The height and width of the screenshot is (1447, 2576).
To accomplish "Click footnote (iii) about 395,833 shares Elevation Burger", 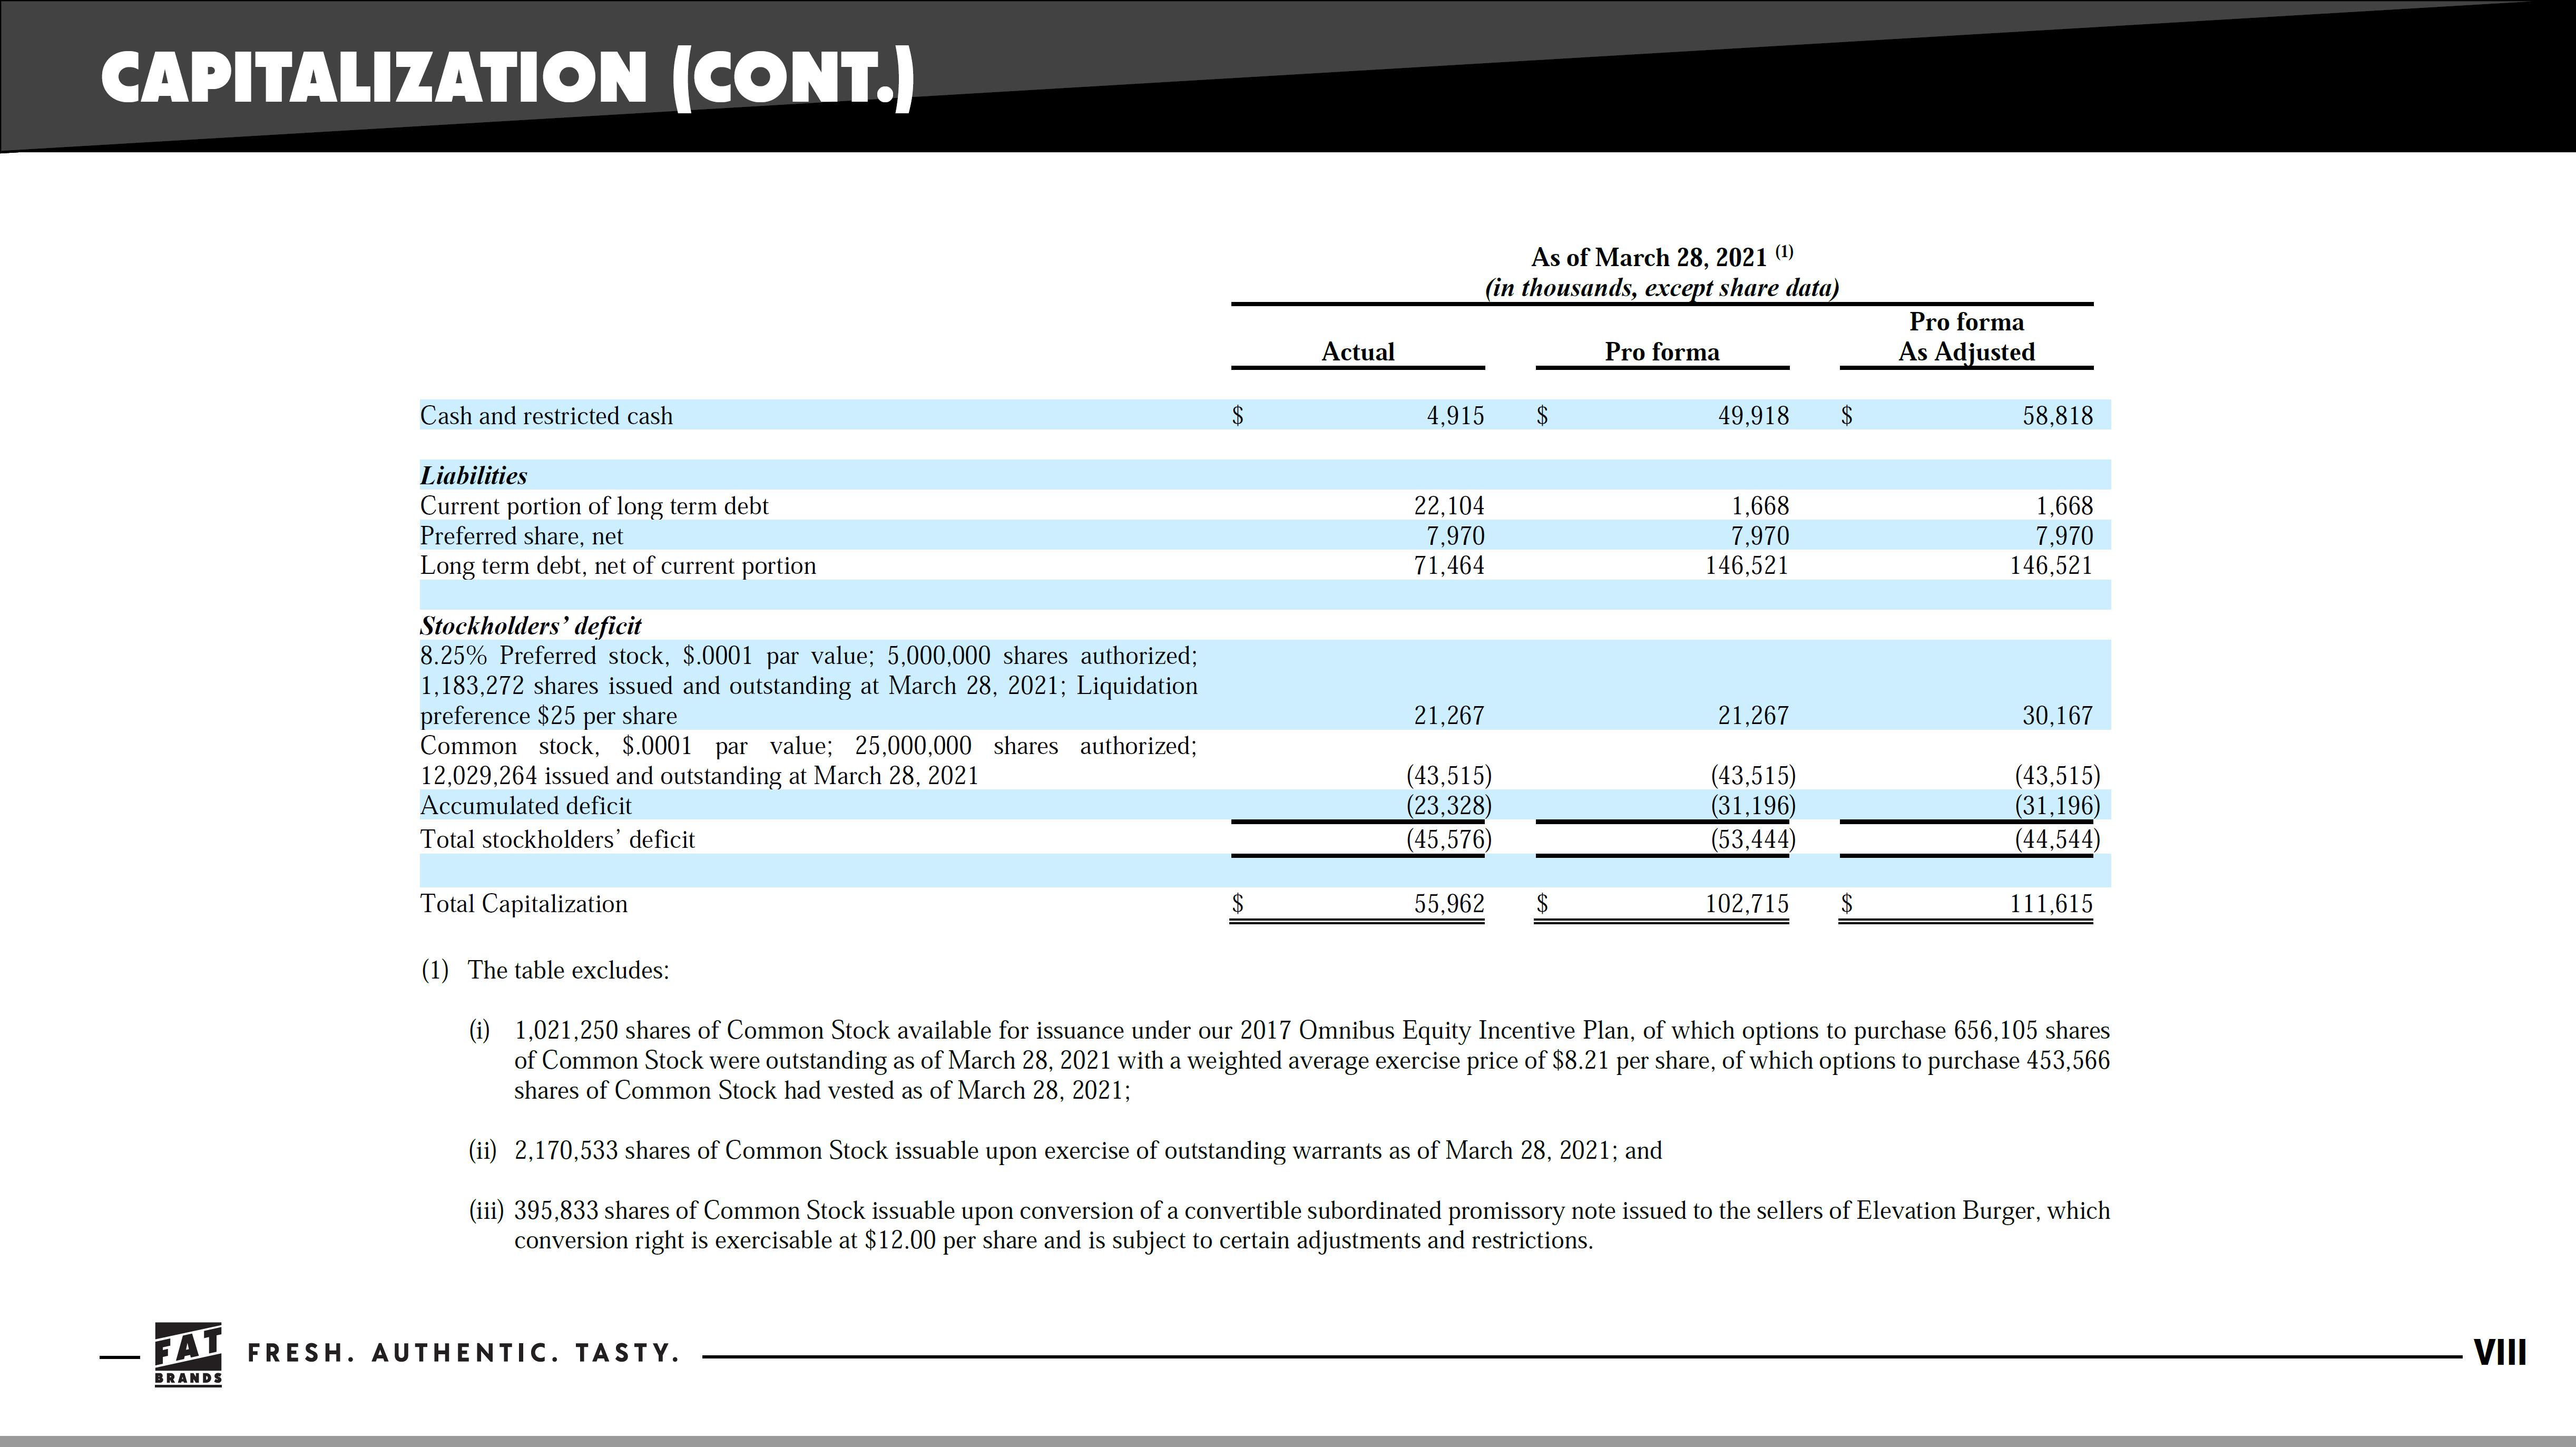I will [1312, 1225].
